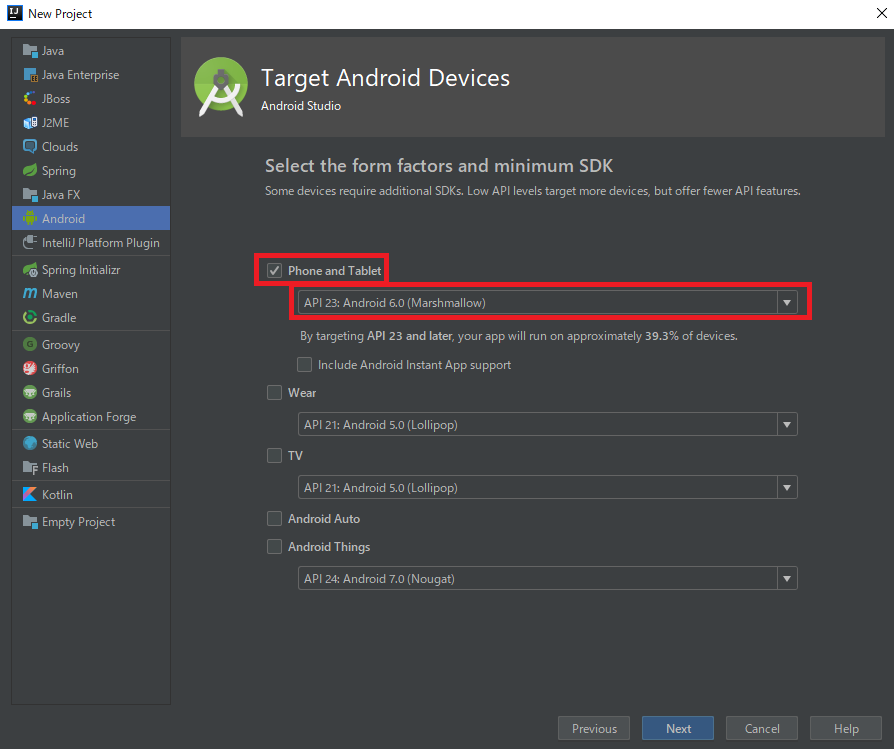The width and height of the screenshot is (894, 749).
Task: Choose Maven project type label
Action: tap(60, 294)
